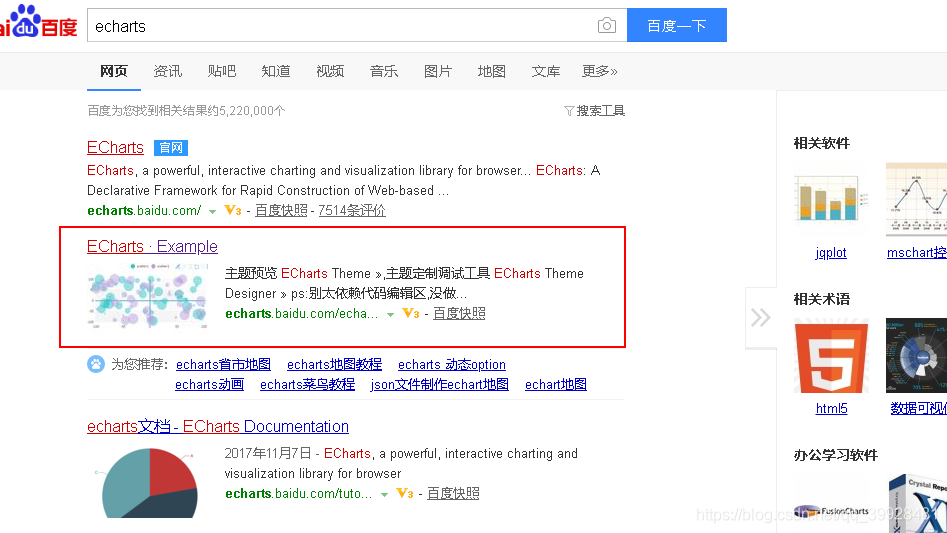Select the 网页 tab

pos(114,71)
